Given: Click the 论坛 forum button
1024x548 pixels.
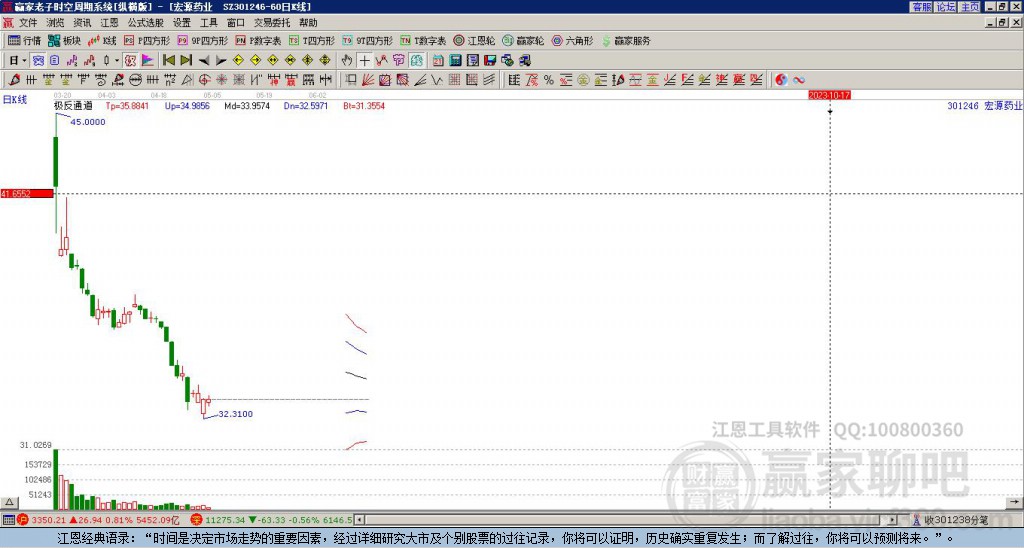Looking at the screenshot, I should [946, 7].
